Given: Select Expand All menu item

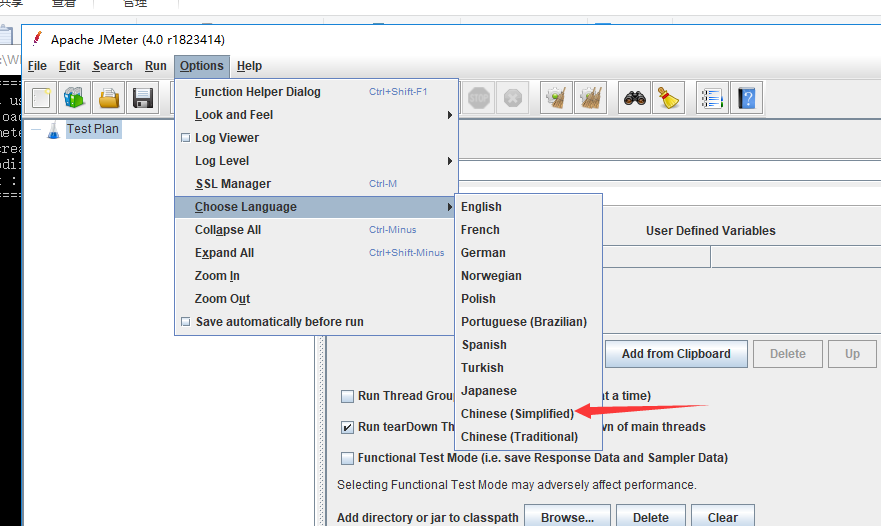Looking at the screenshot, I should tap(317, 253).
